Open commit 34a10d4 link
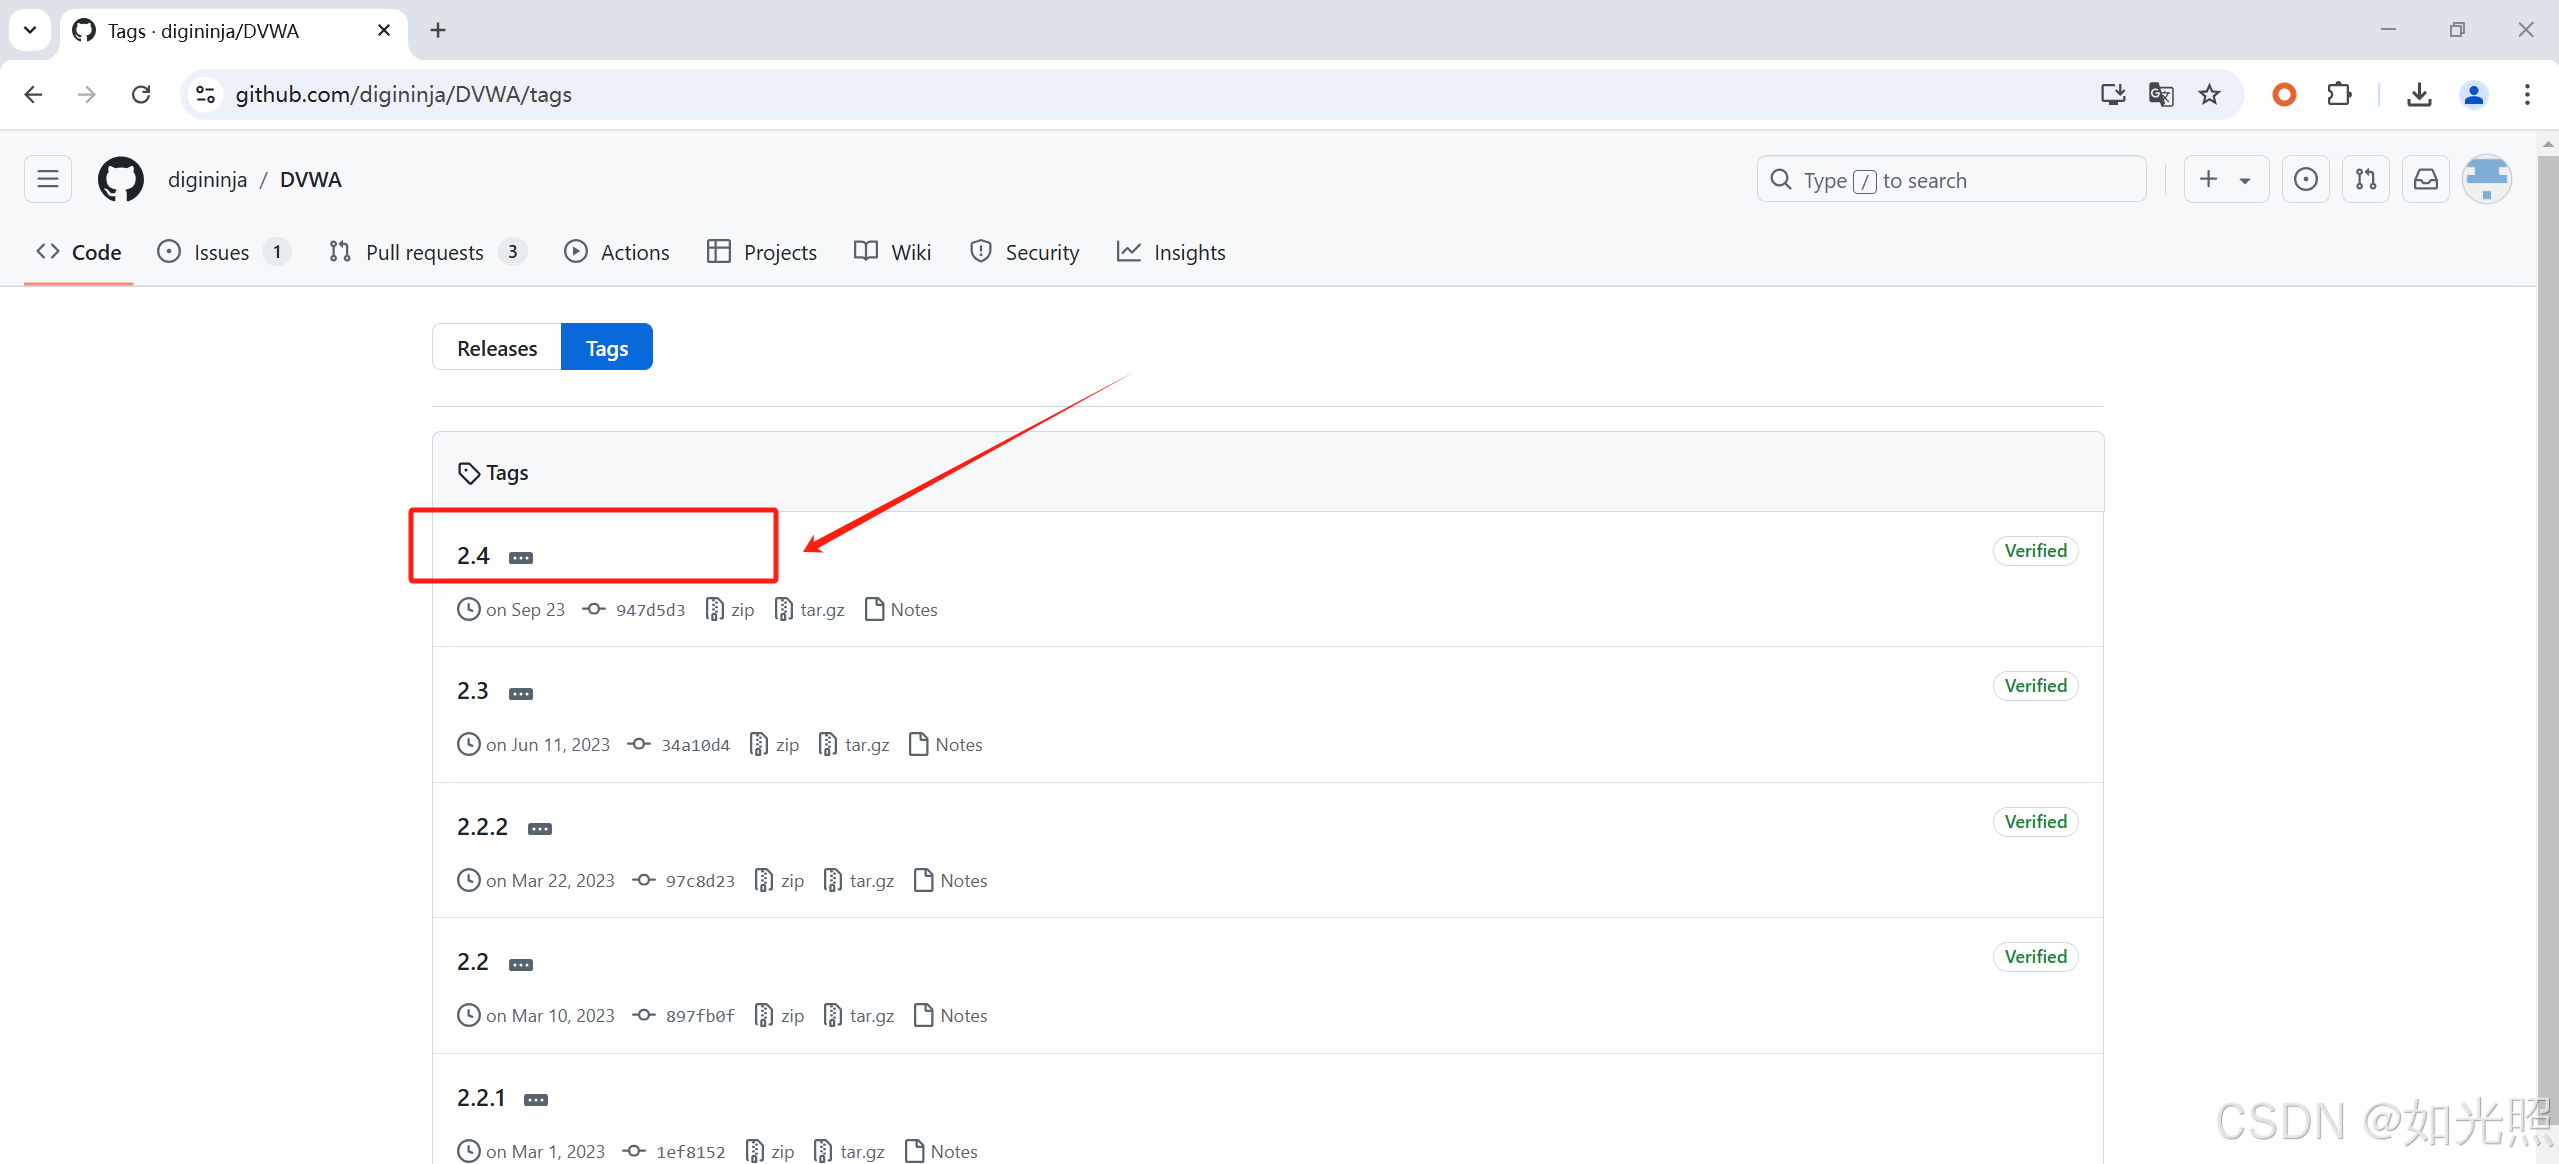2559x1164 pixels. pyautogui.click(x=695, y=745)
